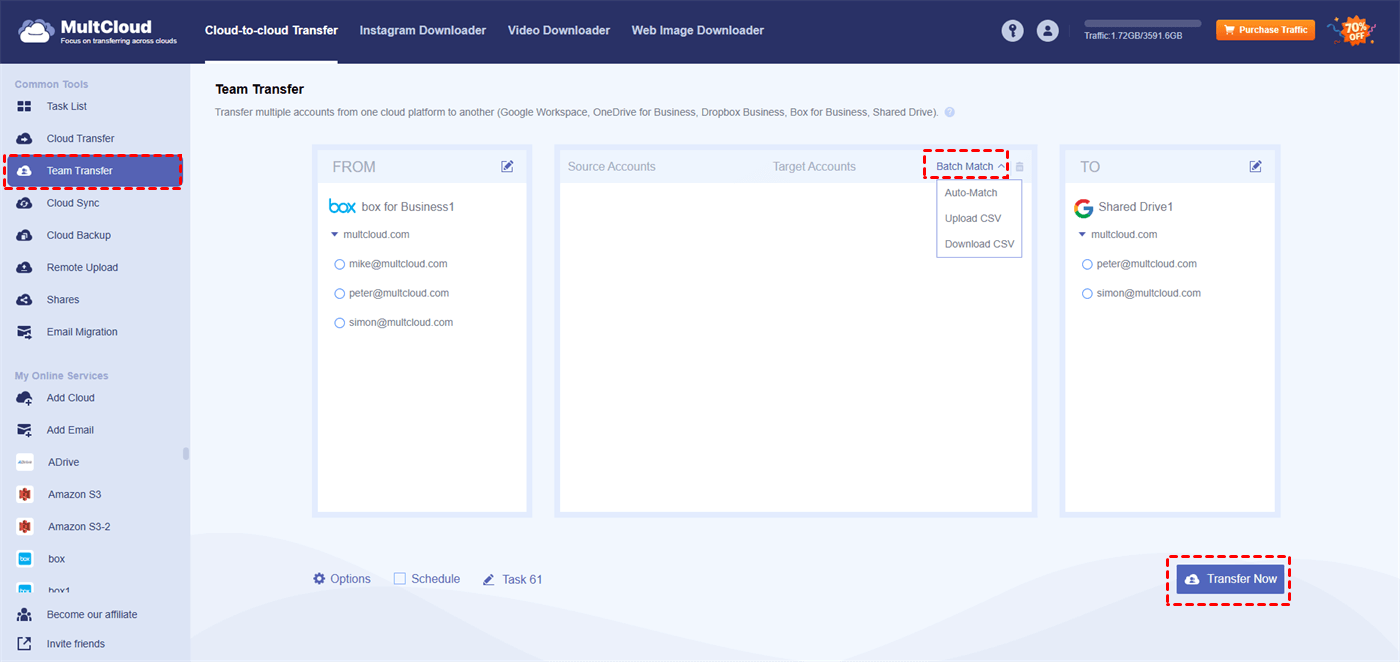Click the Amazon S3-2 service icon
This screenshot has width=1400, height=662.
pyautogui.click(x=25, y=526)
